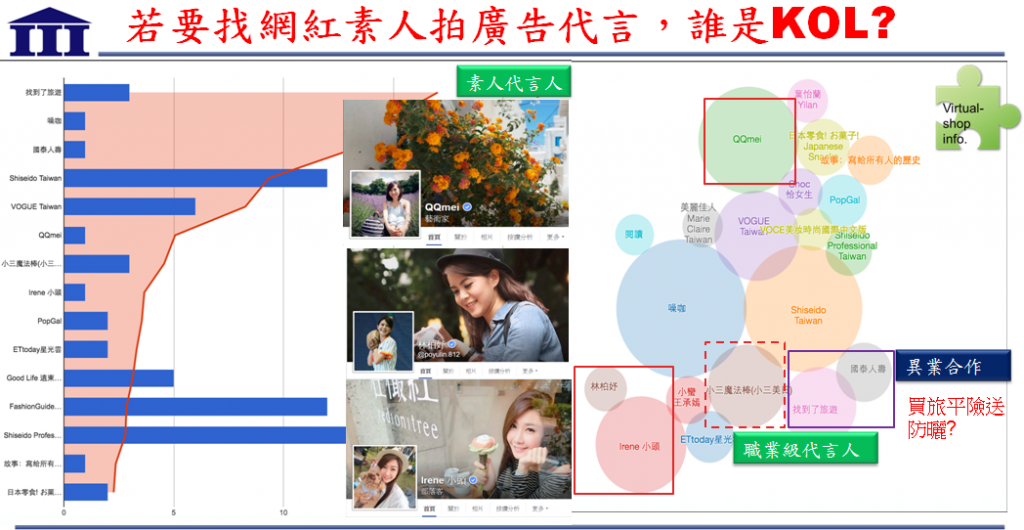The height and width of the screenshot is (530, 1024).
Task: Open the 關於 tab on Irene 小頭's page
Action: click(x=455, y=508)
